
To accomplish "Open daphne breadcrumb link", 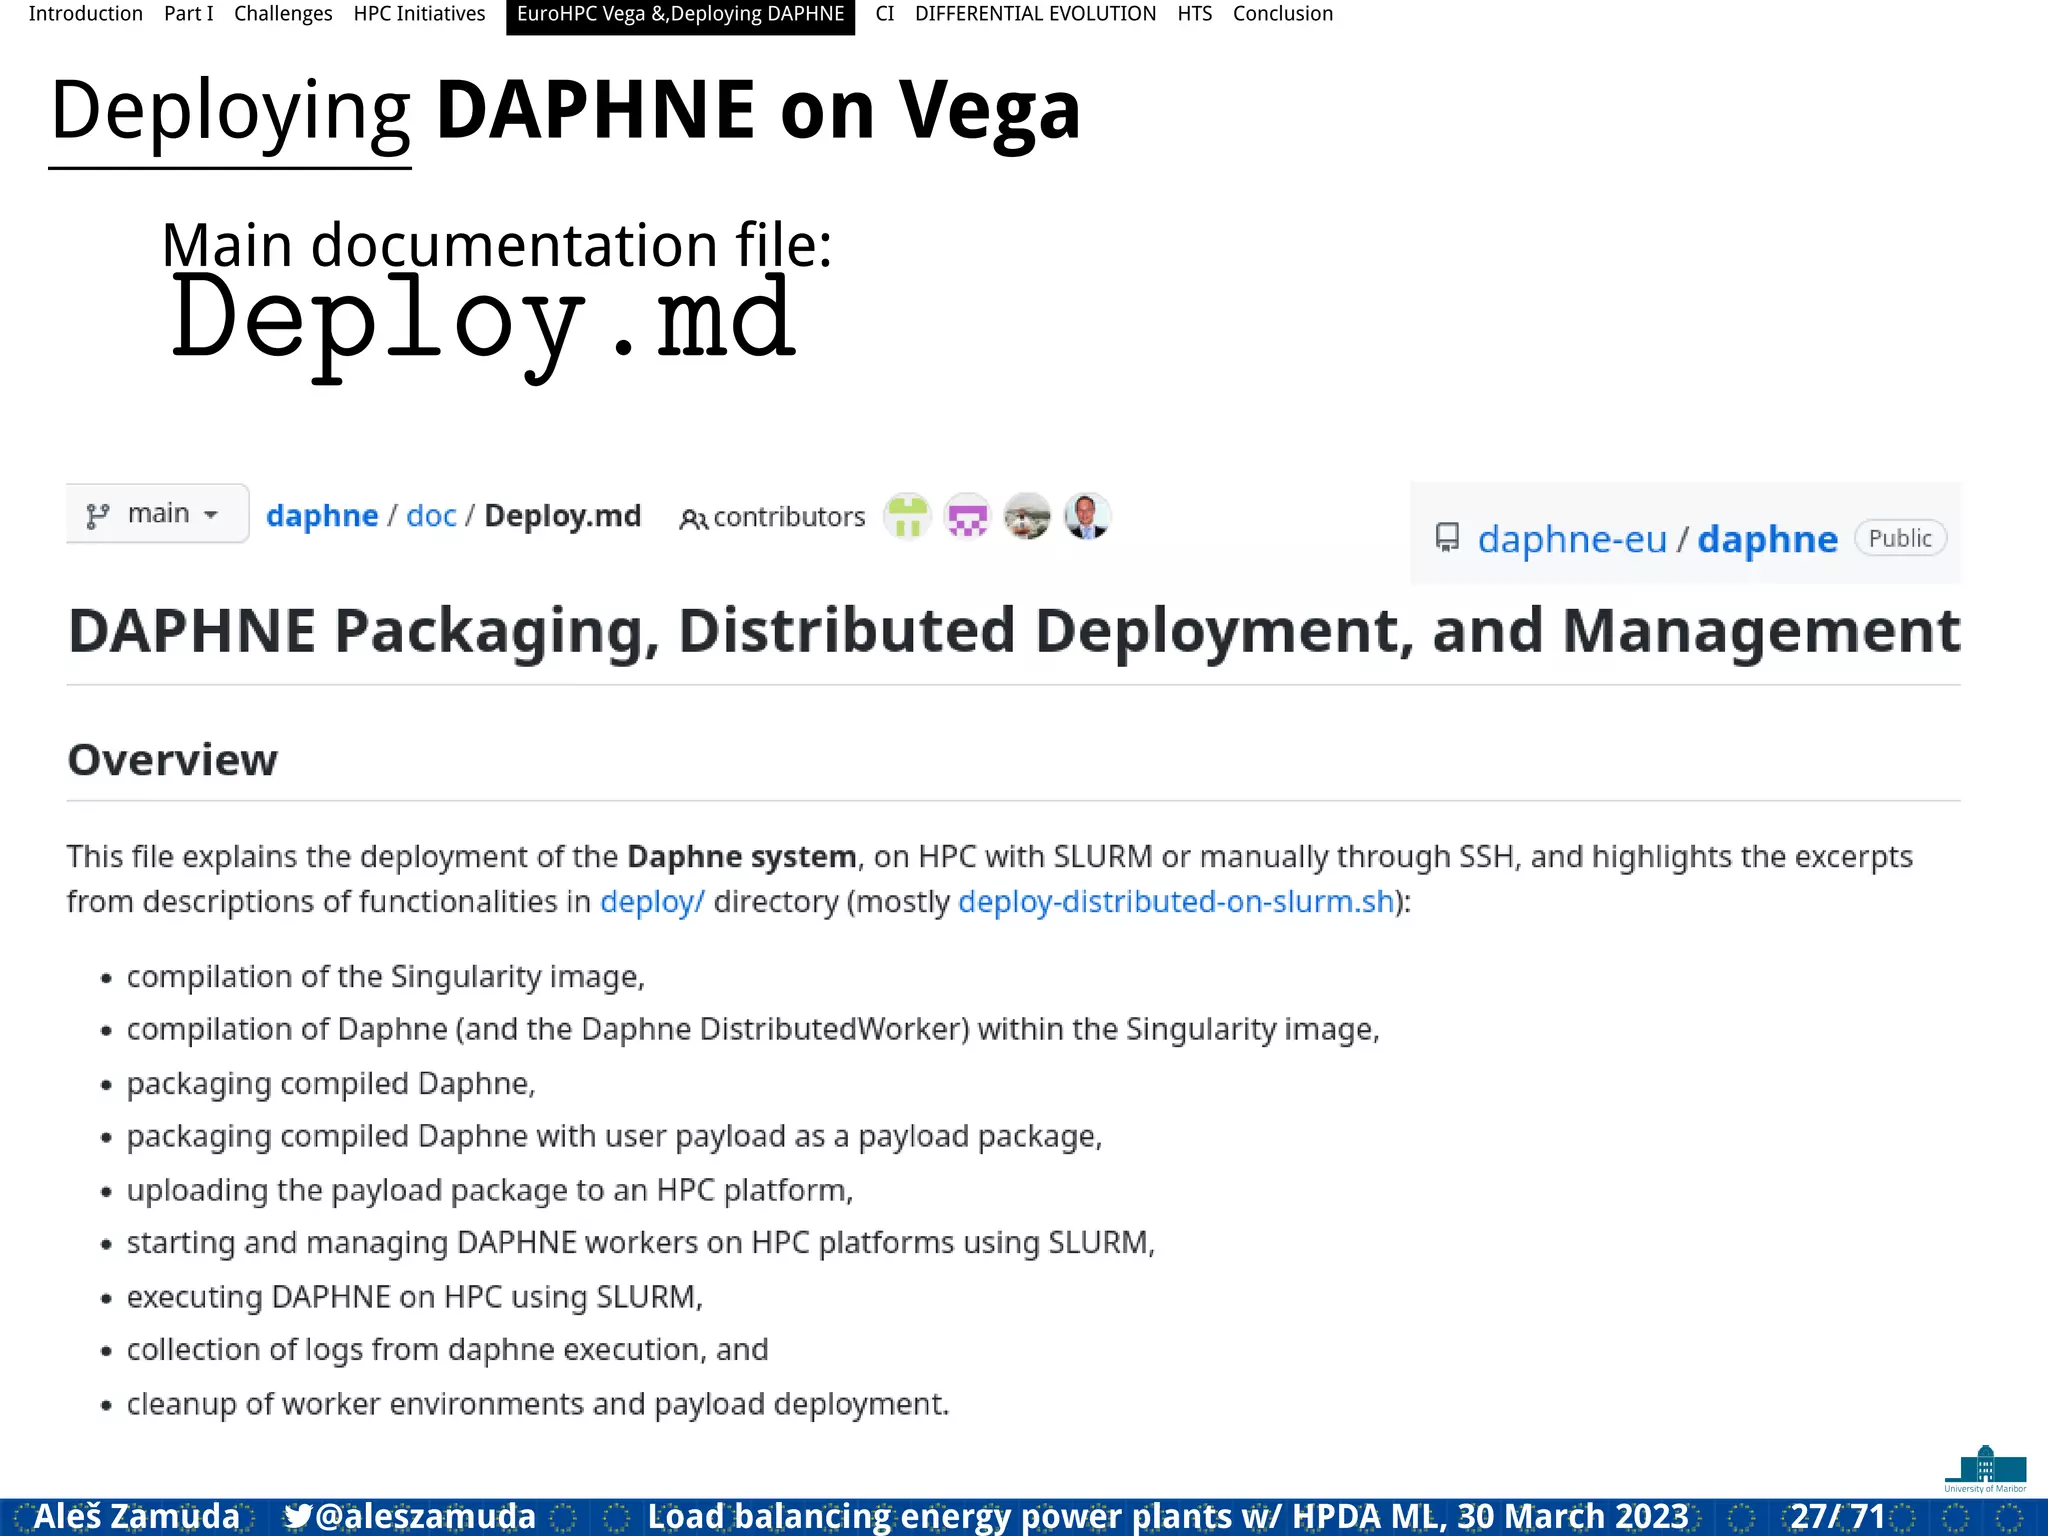I will [322, 516].
